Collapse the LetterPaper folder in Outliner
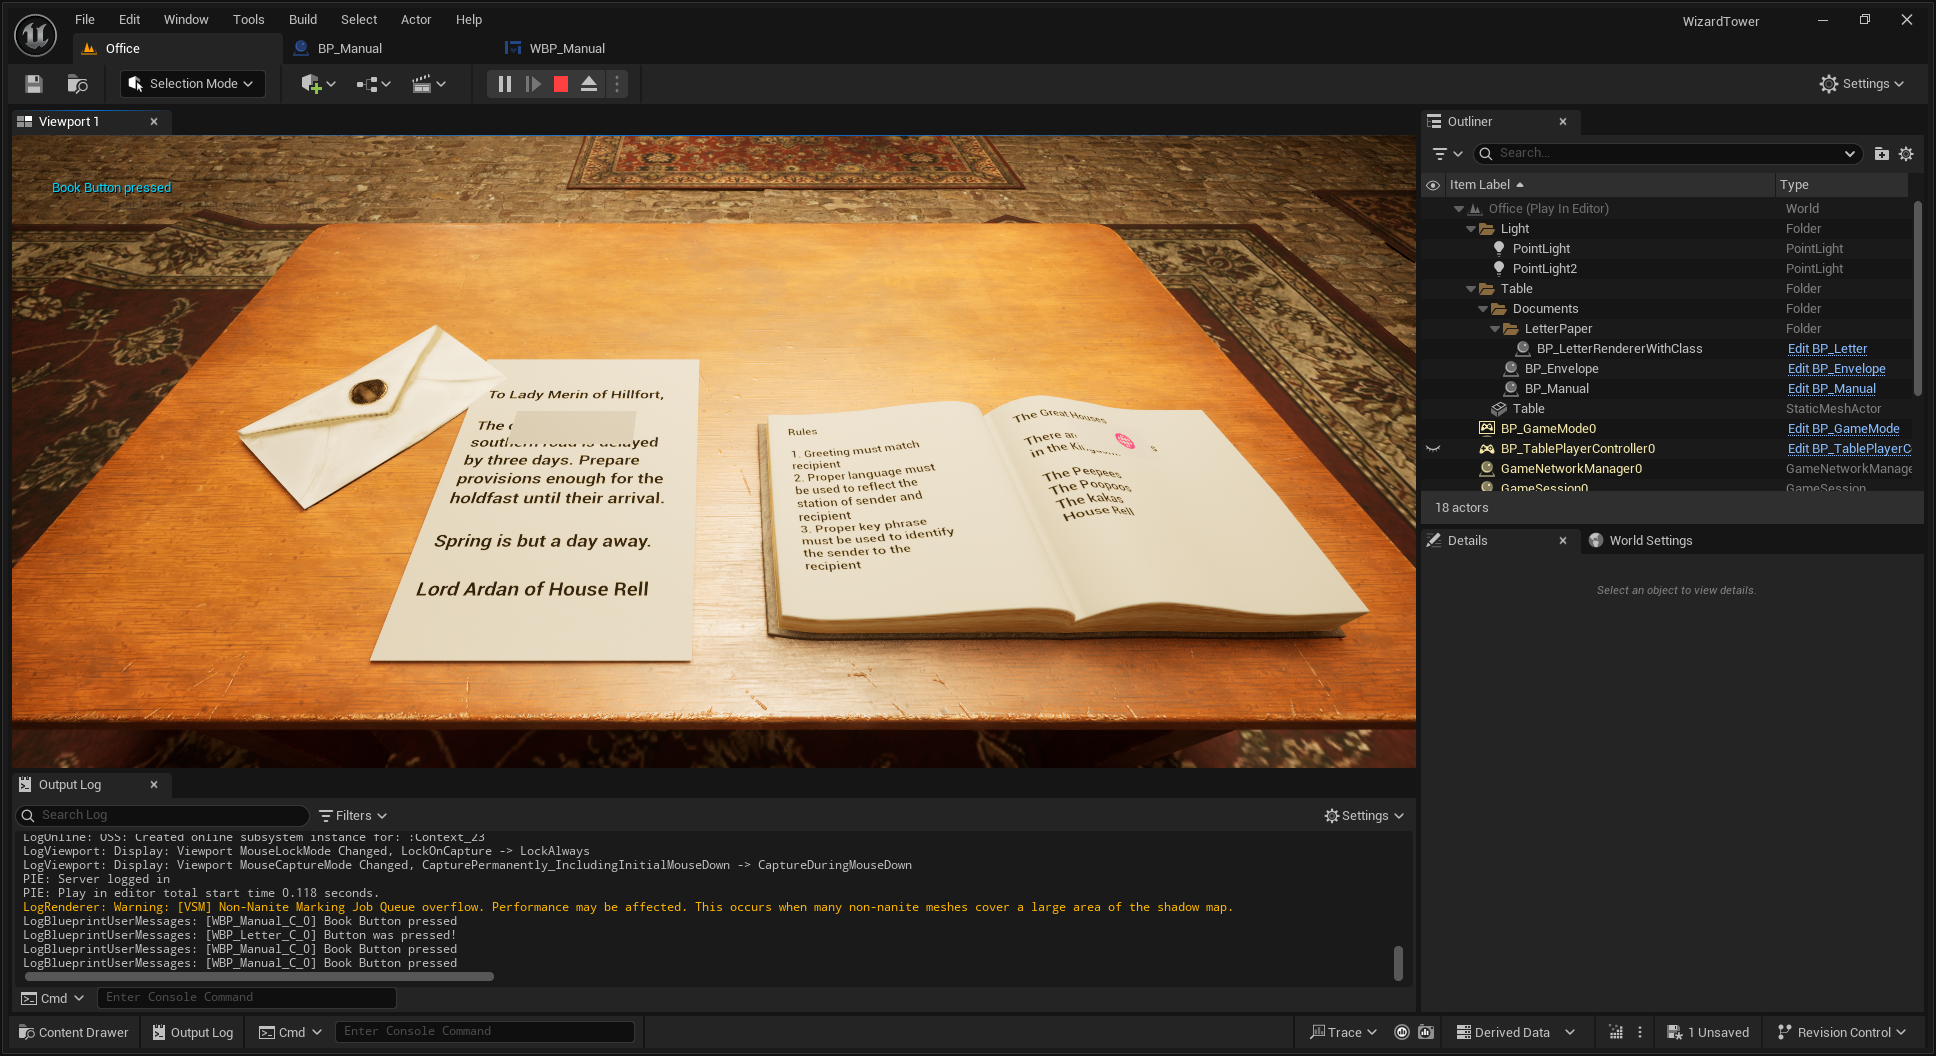The height and width of the screenshot is (1056, 1936). point(1495,329)
